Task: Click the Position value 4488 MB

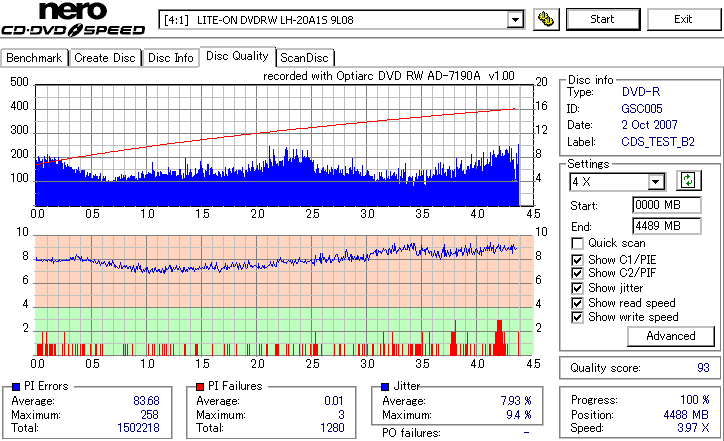Action: click(686, 415)
